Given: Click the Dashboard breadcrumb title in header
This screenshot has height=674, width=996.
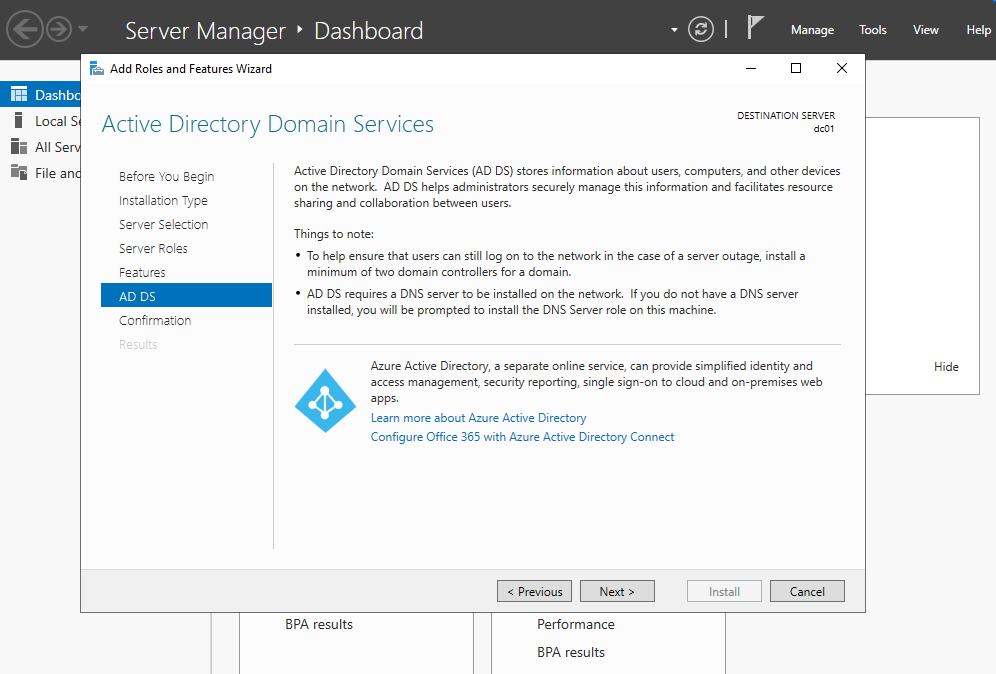Looking at the screenshot, I should coord(368,30).
